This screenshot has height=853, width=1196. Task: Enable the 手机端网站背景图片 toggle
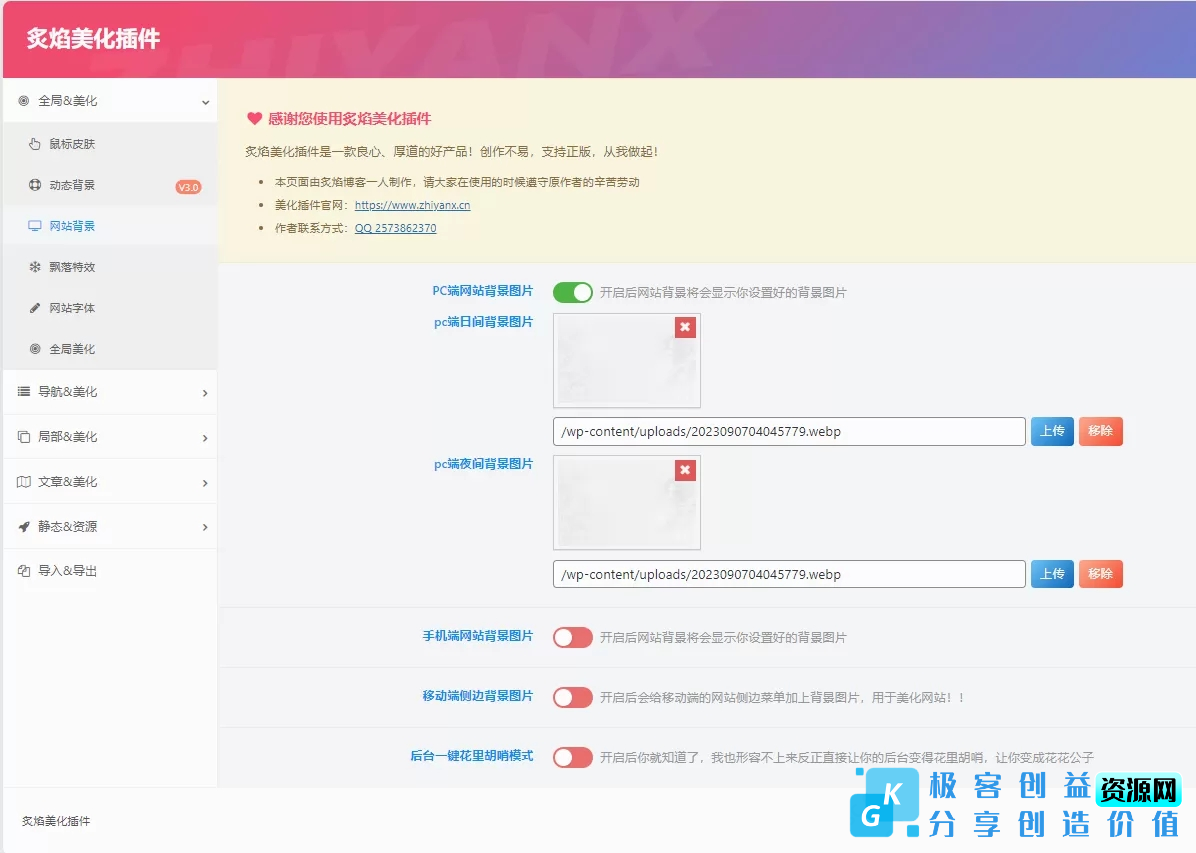pos(572,637)
